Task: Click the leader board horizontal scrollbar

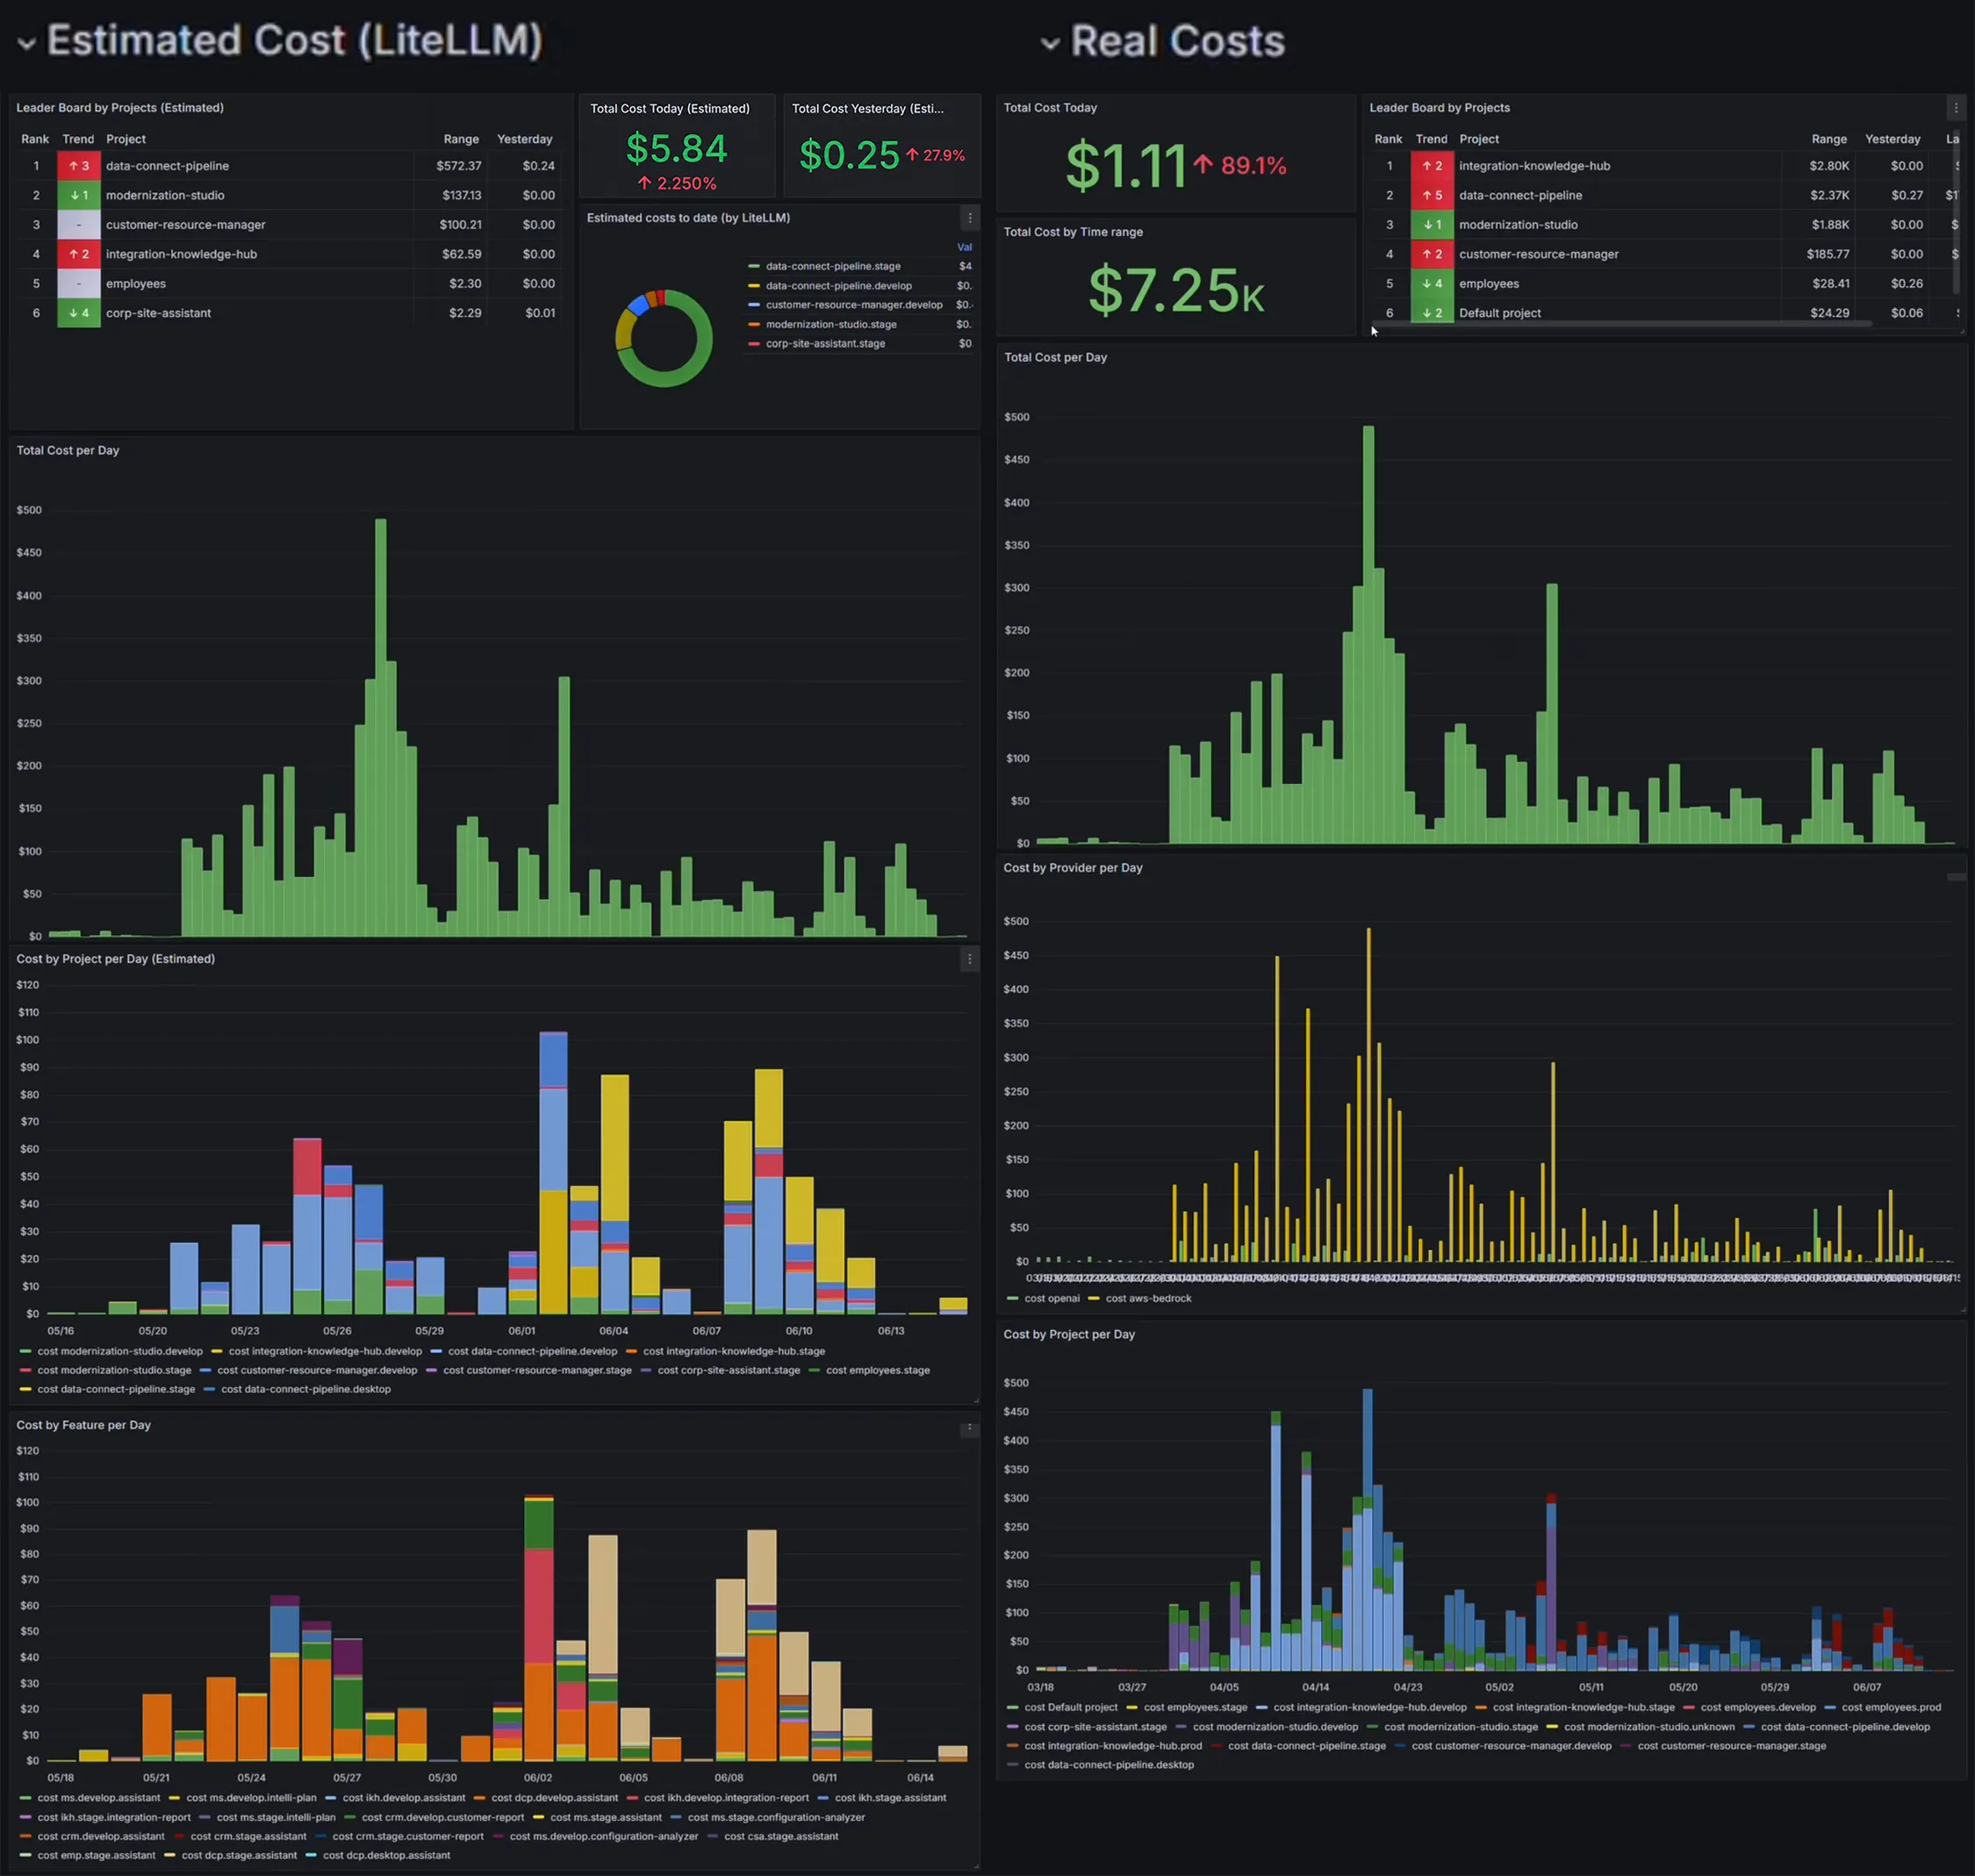Action: pos(1621,324)
